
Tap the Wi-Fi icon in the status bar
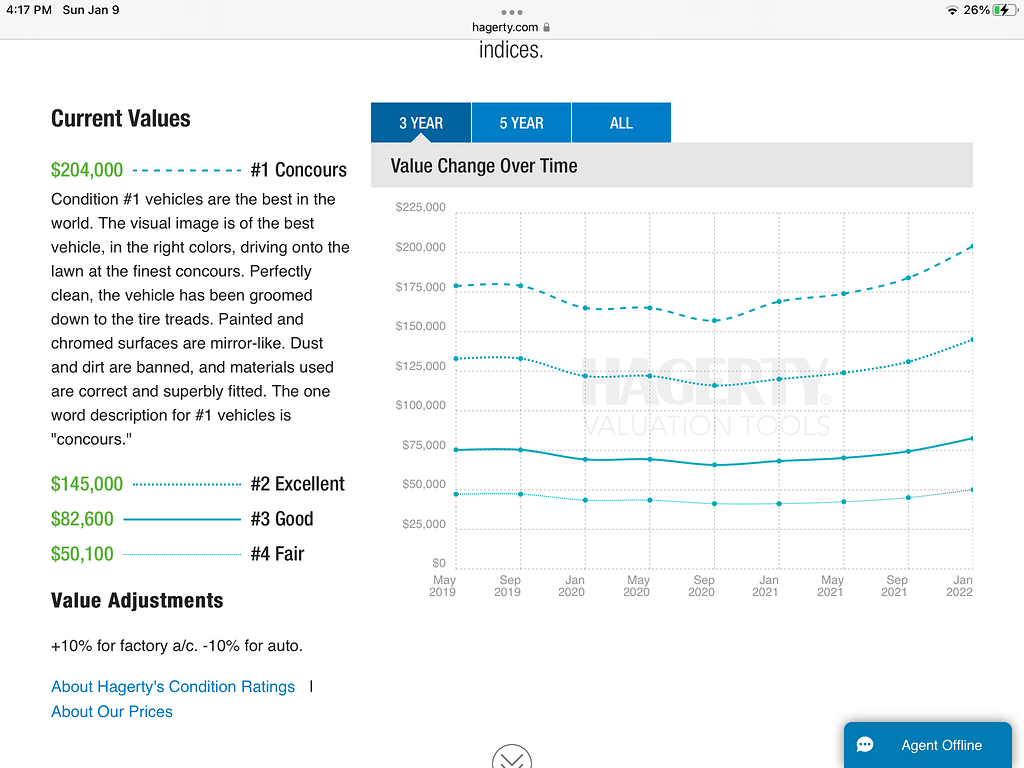point(951,10)
